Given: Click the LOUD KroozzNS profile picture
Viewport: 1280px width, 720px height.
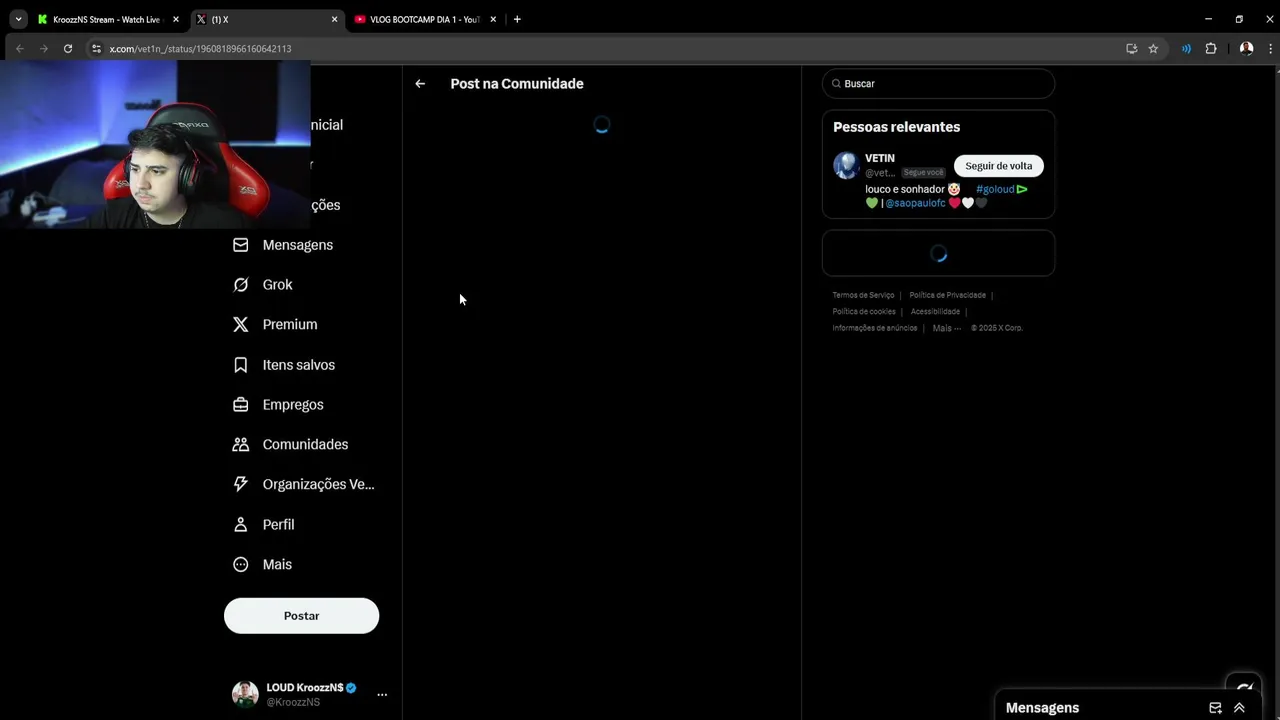Looking at the screenshot, I should pos(245,694).
